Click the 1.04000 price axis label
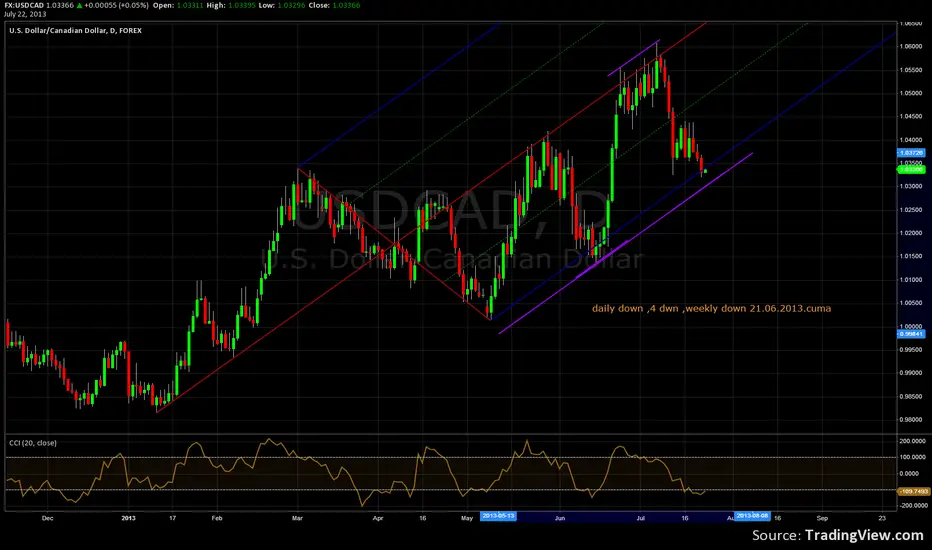This screenshot has width=932, height=550. [911, 140]
